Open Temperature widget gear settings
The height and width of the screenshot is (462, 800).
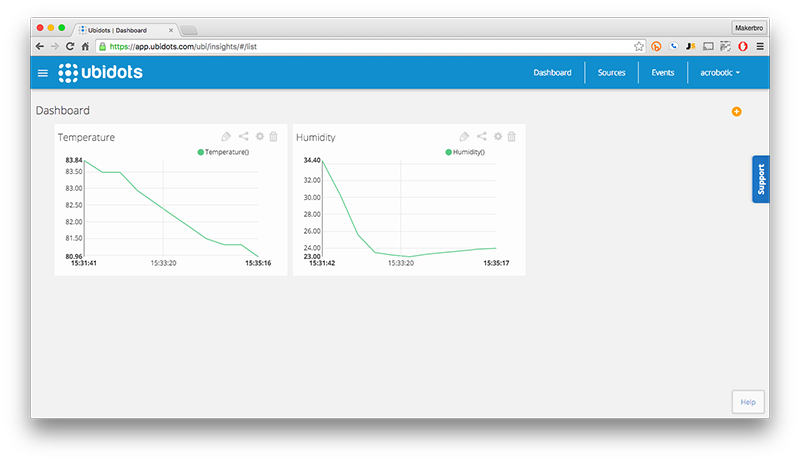click(x=260, y=137)
